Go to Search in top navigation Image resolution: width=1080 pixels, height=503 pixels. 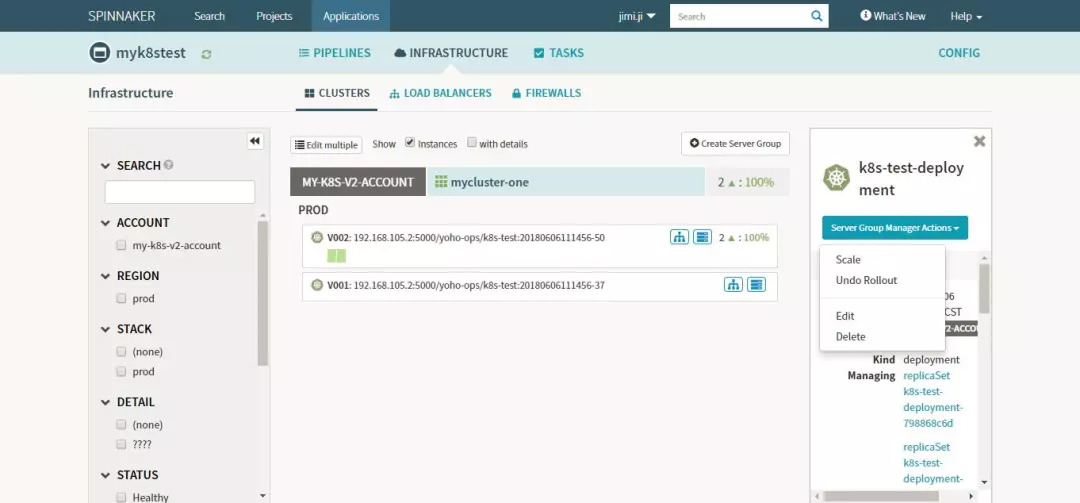(209, 16)
